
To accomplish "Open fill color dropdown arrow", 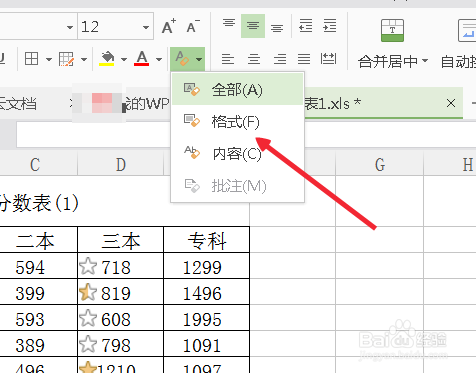I will click(x=124, y=59).
